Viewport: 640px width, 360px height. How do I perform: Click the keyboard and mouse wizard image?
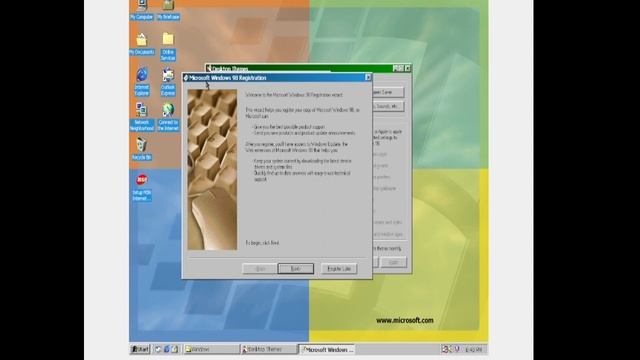point(212,170)
